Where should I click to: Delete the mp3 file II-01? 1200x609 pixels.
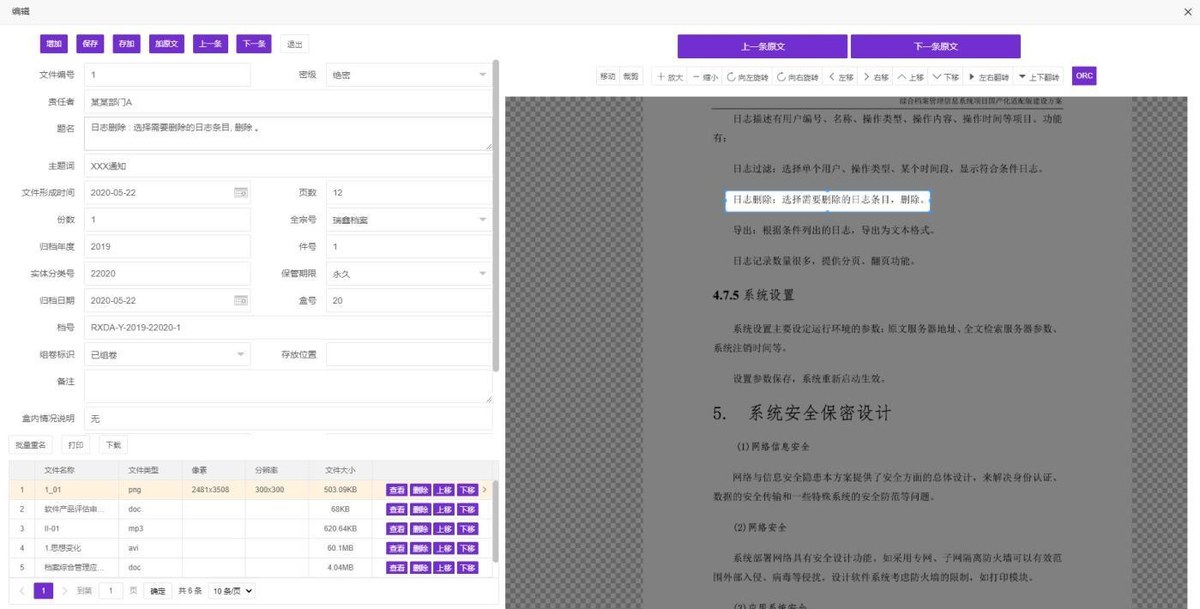[x=420, y=529]
